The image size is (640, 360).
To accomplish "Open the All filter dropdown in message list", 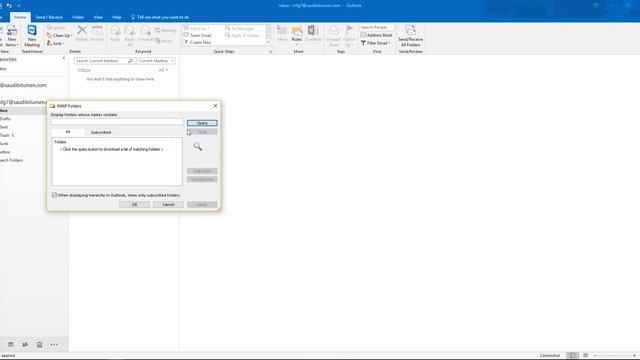I will tap(163, 70).
